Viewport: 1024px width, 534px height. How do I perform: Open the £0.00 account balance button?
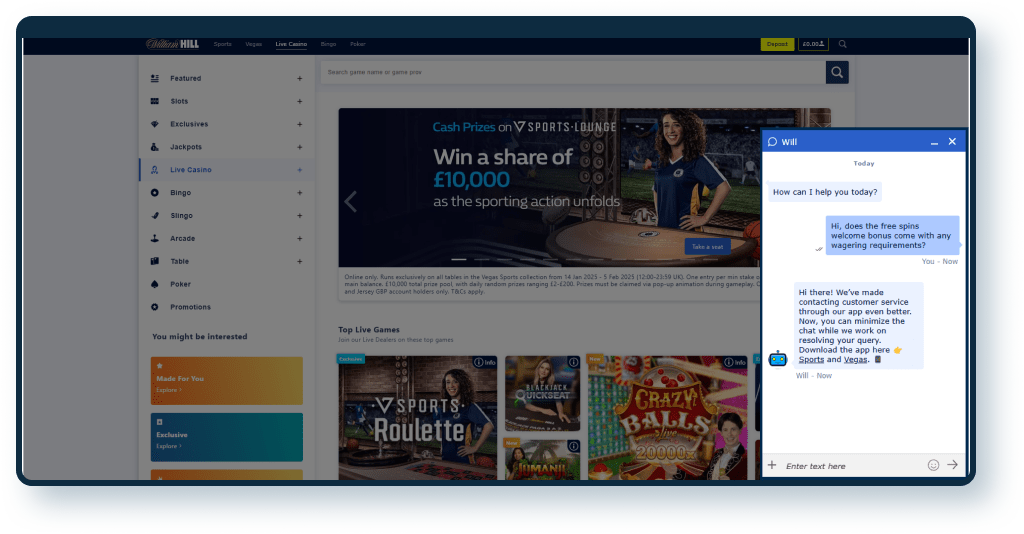click(x=813, y=44)
